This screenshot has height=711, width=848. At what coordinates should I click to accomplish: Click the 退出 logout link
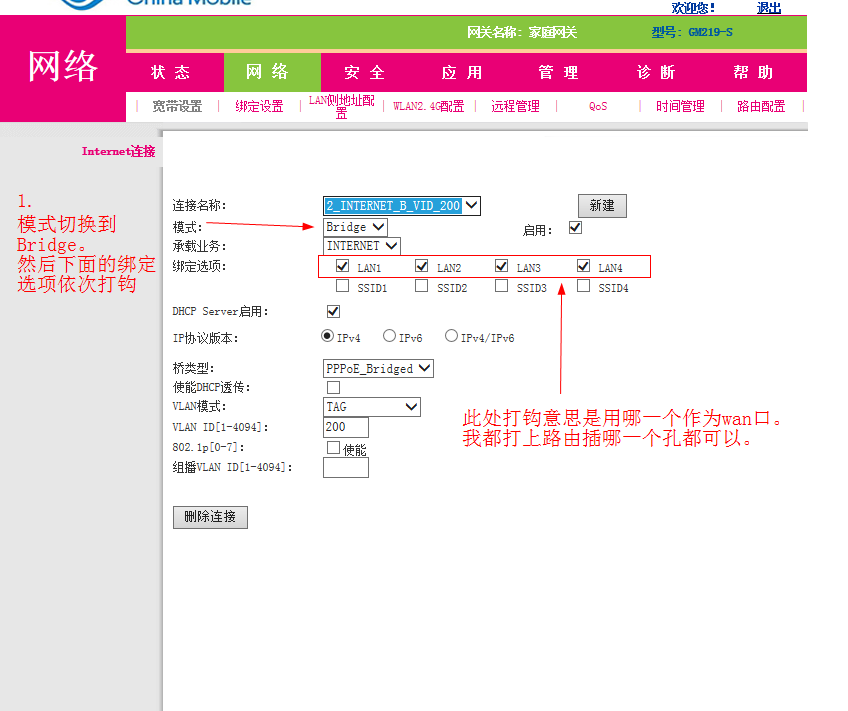(768, 8)
